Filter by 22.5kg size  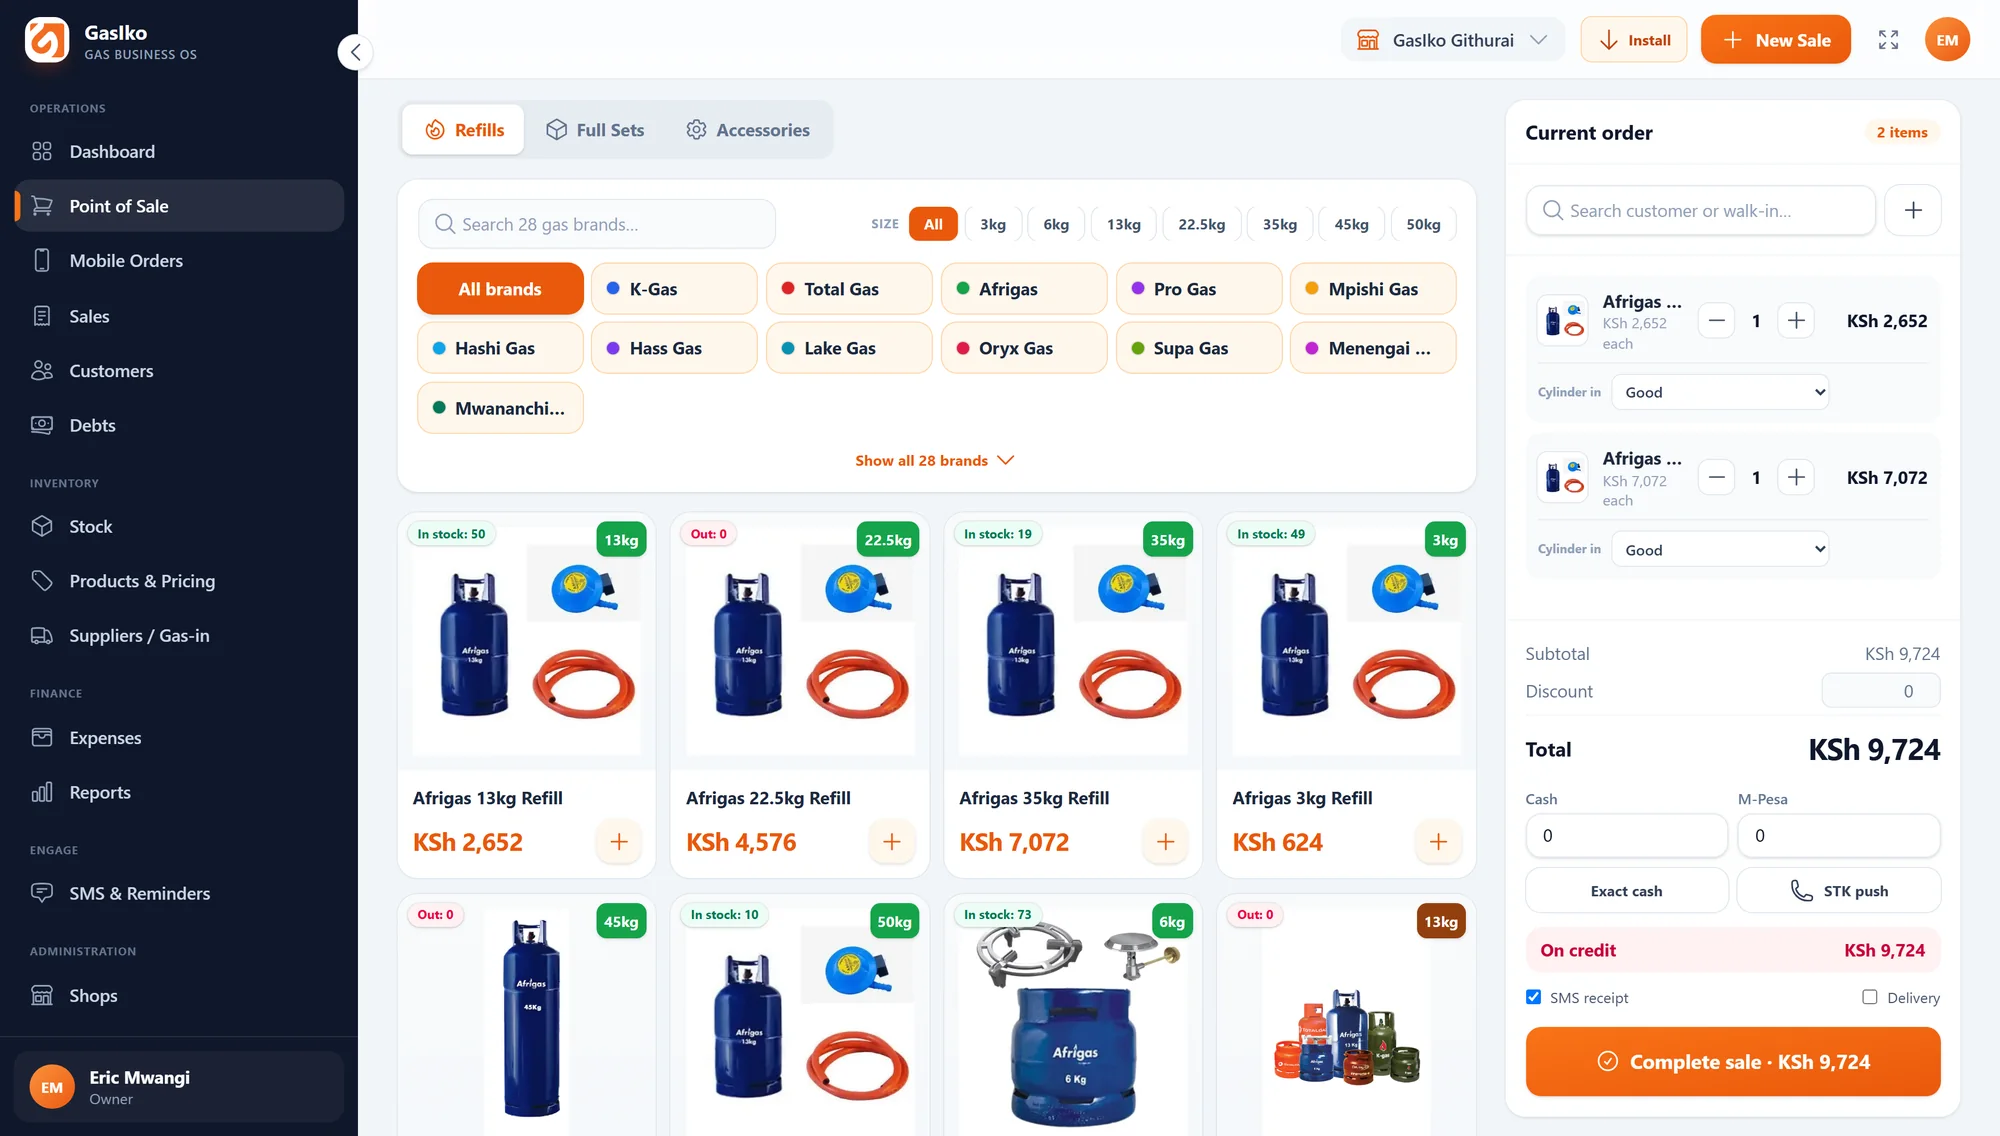[1202, 224]
